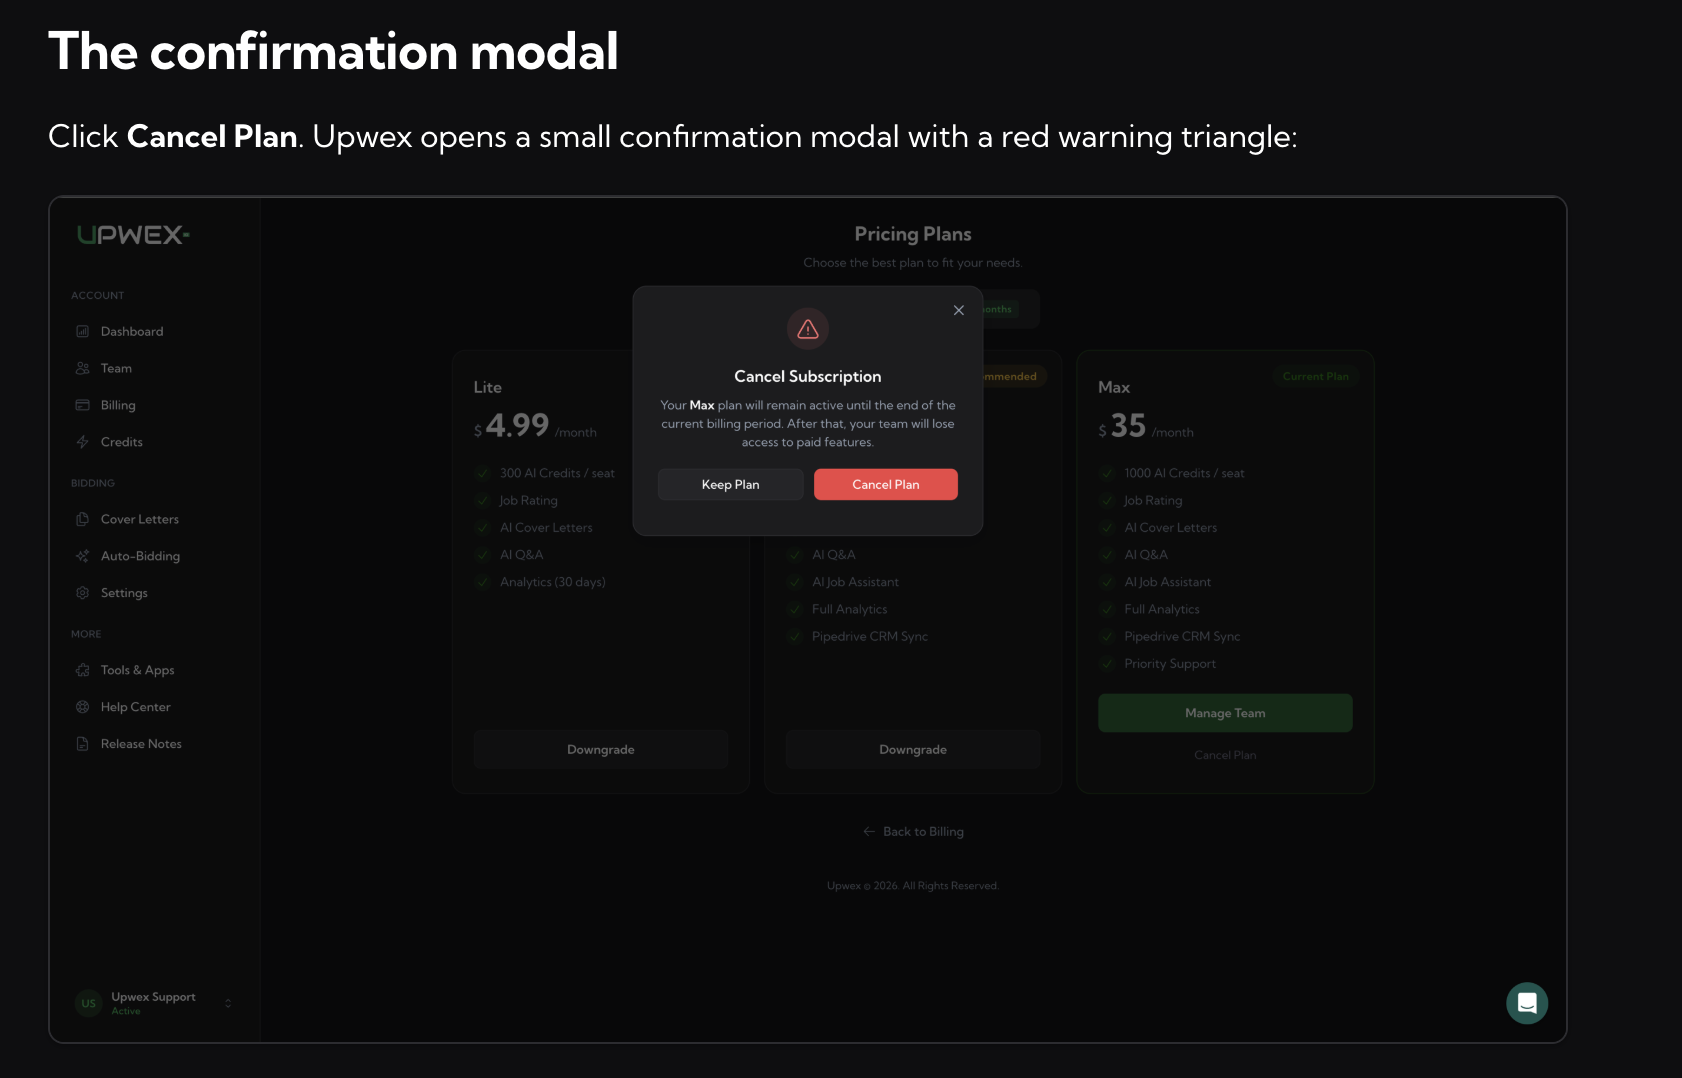Click the Manage Team button
Screen dimensions: 1682x1078
1225,713
